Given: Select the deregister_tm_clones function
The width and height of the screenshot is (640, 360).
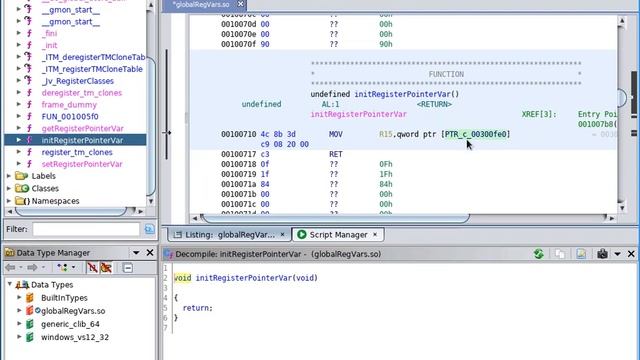Looking at the screenshot, I should click(82, 93).
